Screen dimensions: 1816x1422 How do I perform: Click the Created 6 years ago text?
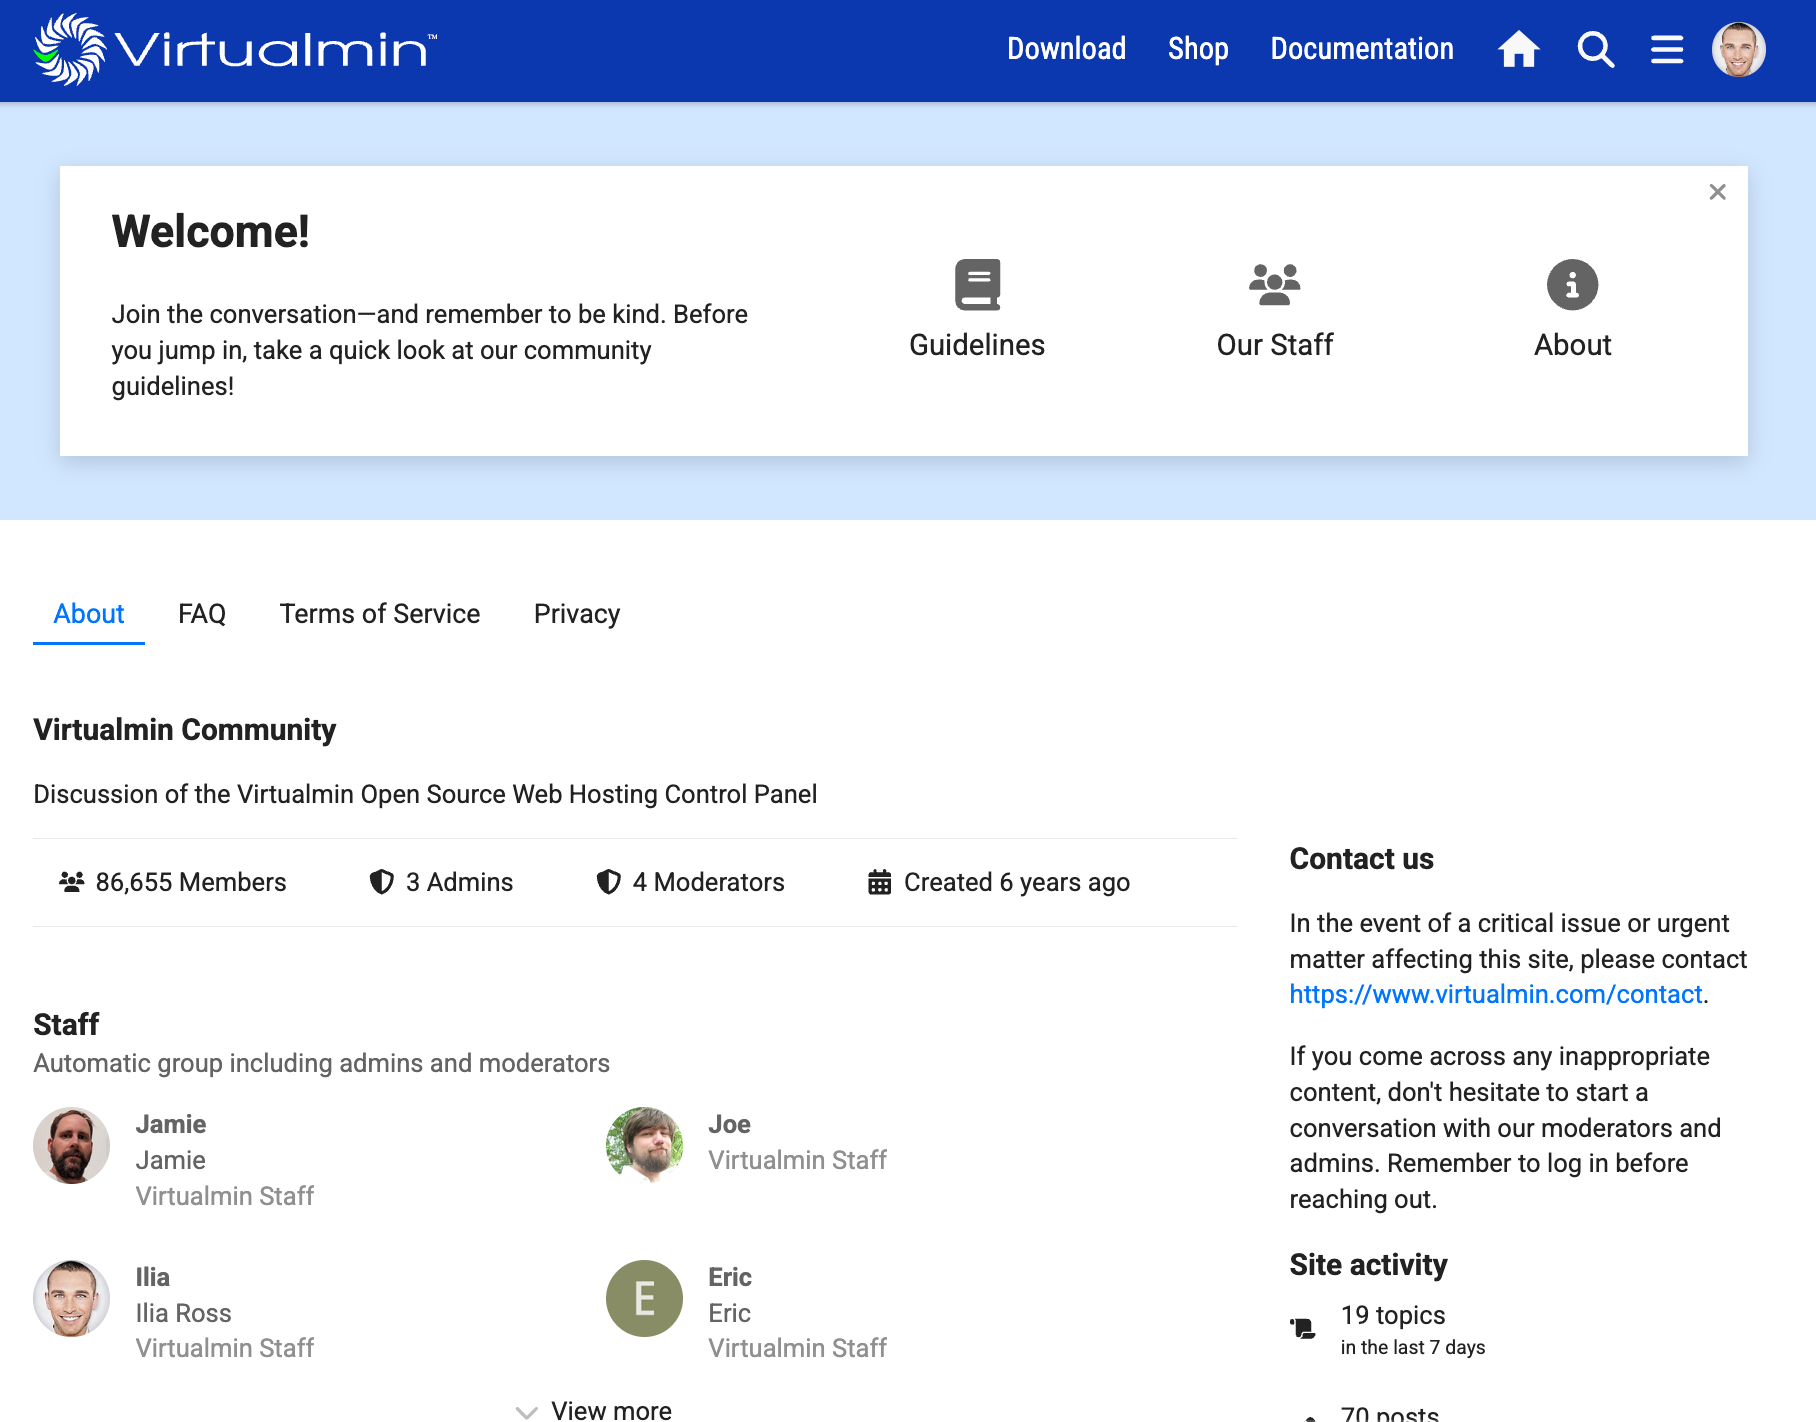pos(1017,882)
